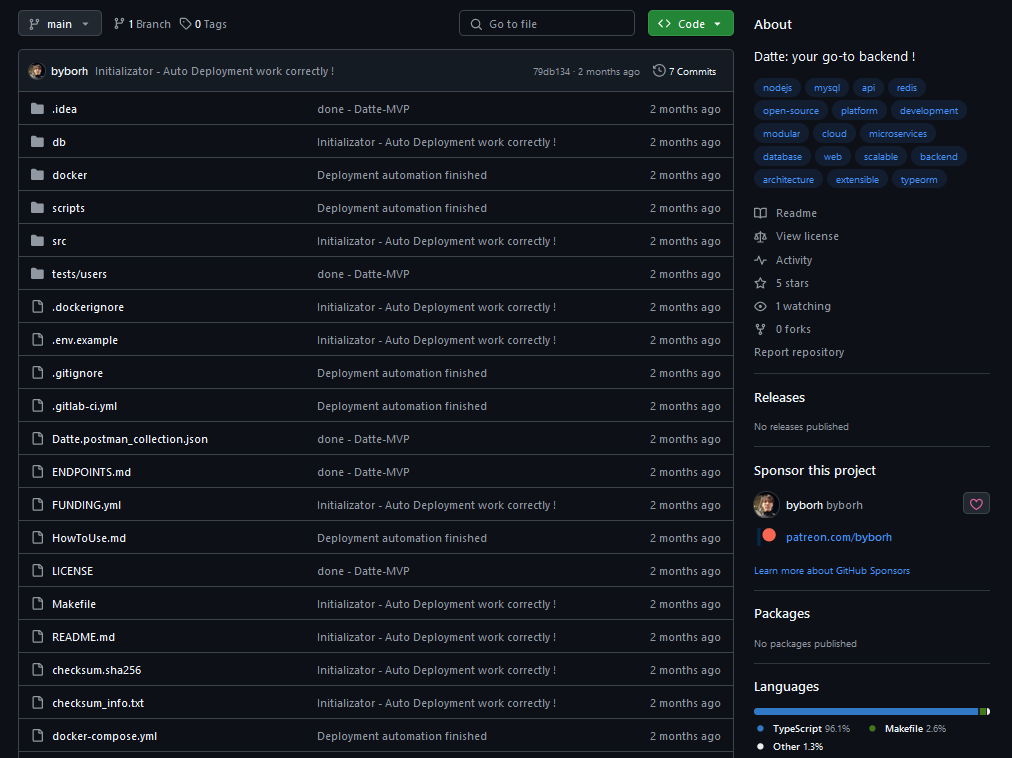
Task: Open the src folder
Action: pyautogui.click(x=59, y=241)
